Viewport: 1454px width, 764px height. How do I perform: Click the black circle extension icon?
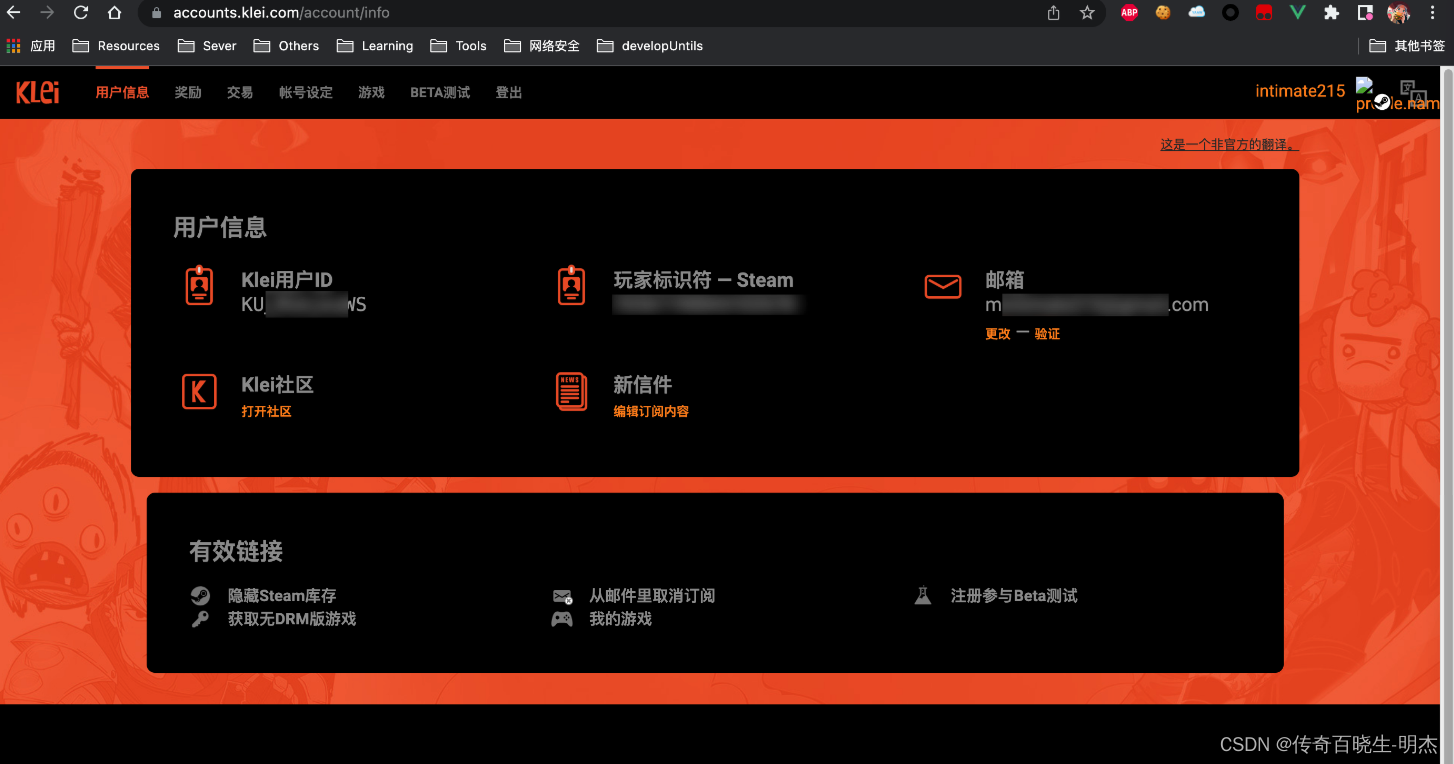pos(1231,13)
